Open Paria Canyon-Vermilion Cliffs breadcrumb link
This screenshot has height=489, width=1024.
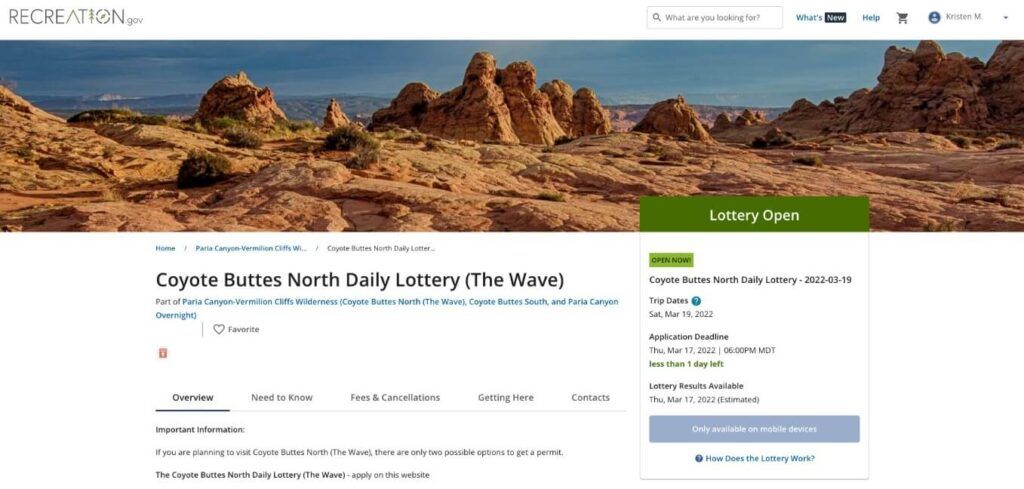(x=251, y=249)
